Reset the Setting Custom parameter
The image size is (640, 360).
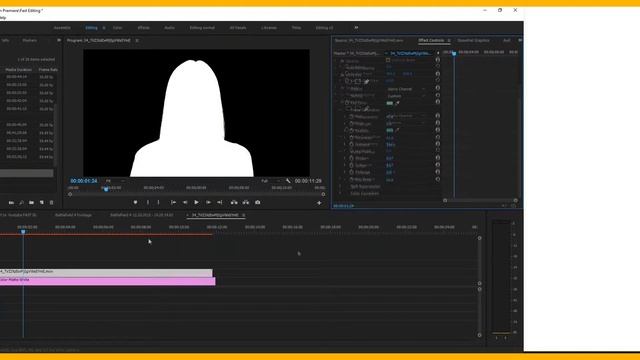coord(438,96)
